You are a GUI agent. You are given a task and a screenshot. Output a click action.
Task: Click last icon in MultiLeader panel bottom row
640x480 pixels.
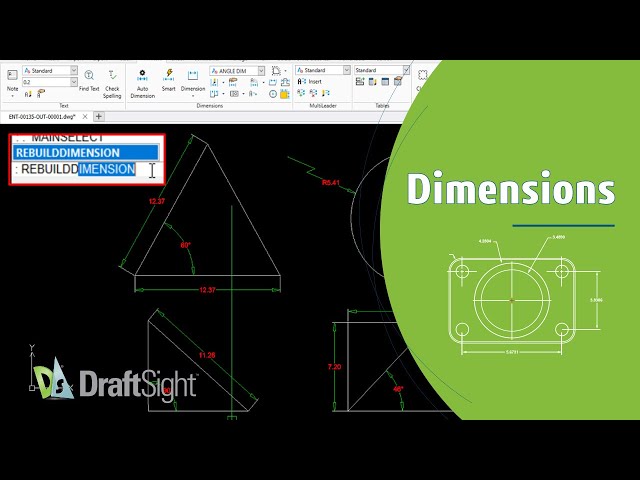(326, 93)
